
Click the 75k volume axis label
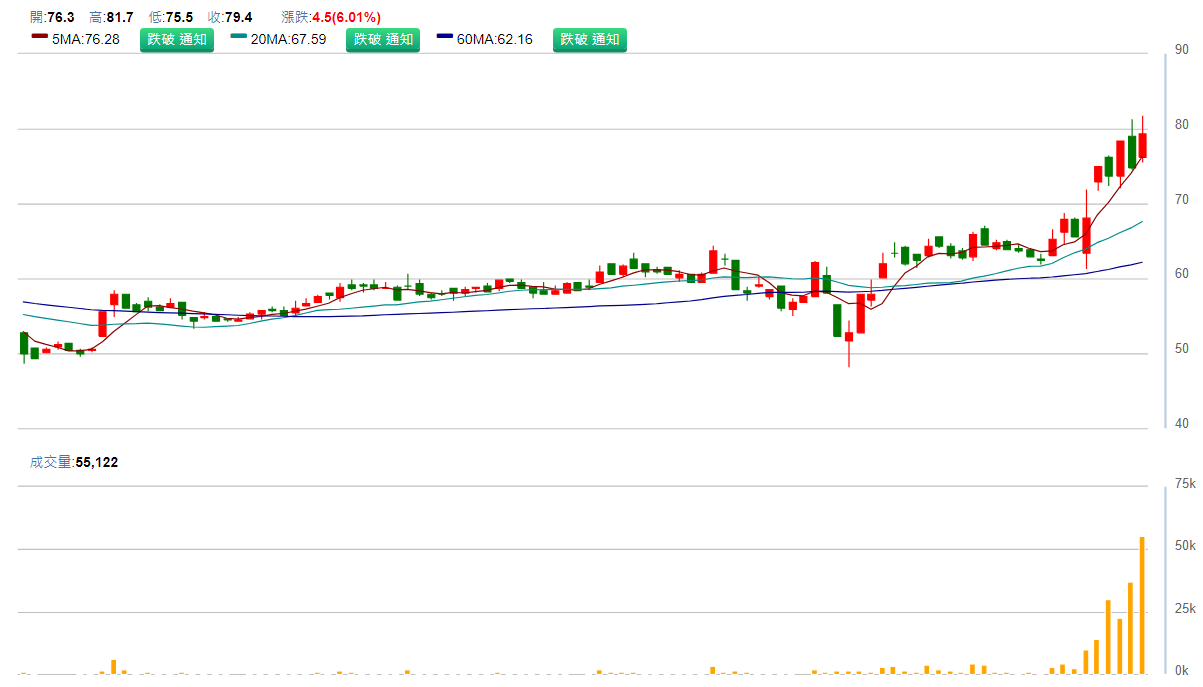(x=1185, y=484)
